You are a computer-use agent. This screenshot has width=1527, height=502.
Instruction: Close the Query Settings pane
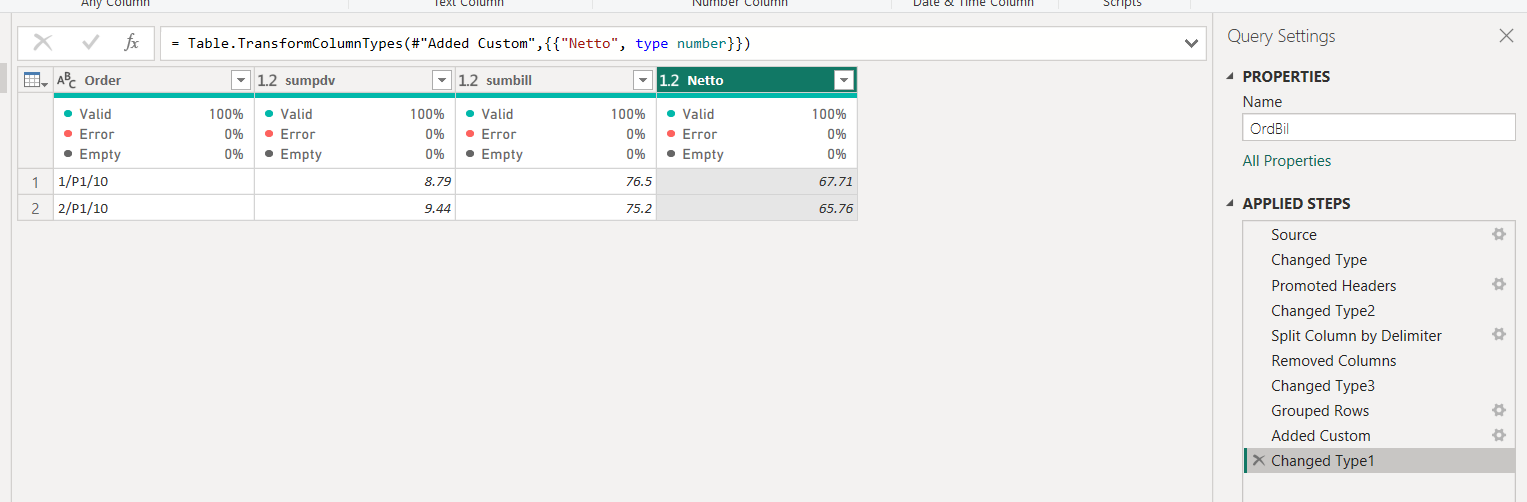click(x=1506, y=36)
